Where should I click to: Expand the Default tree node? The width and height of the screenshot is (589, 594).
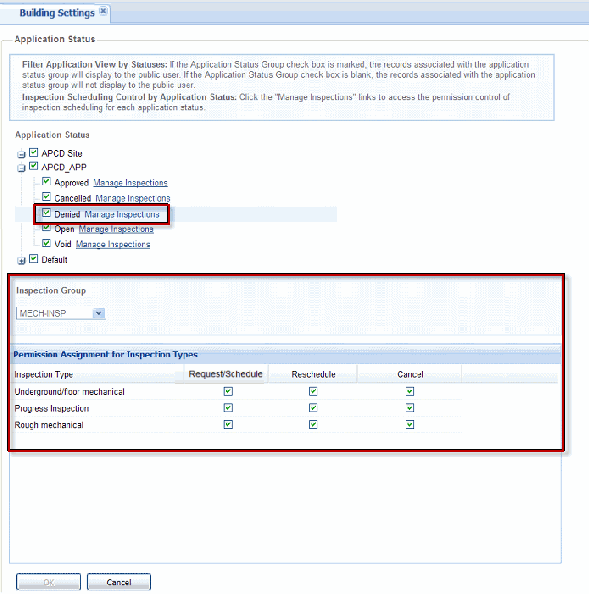21,261
